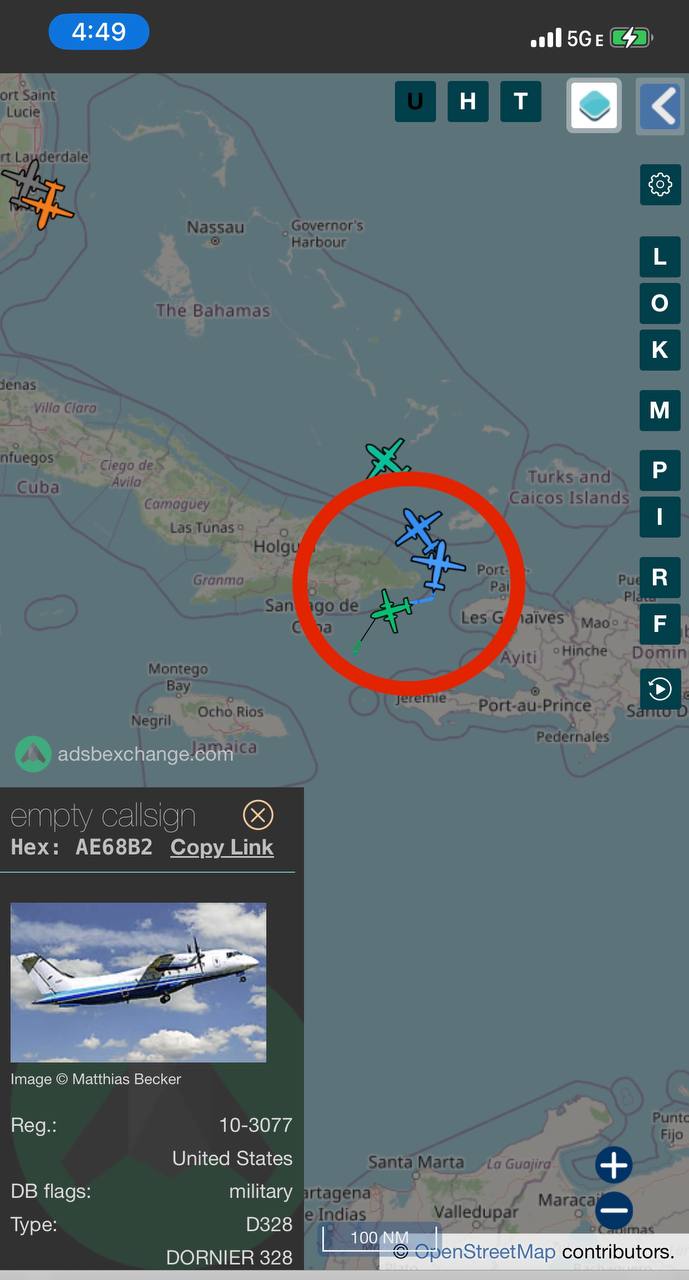Viewport: 689px width, 1280px height.
Task: Click the P button on right
Action: click(x=660, y=471)
